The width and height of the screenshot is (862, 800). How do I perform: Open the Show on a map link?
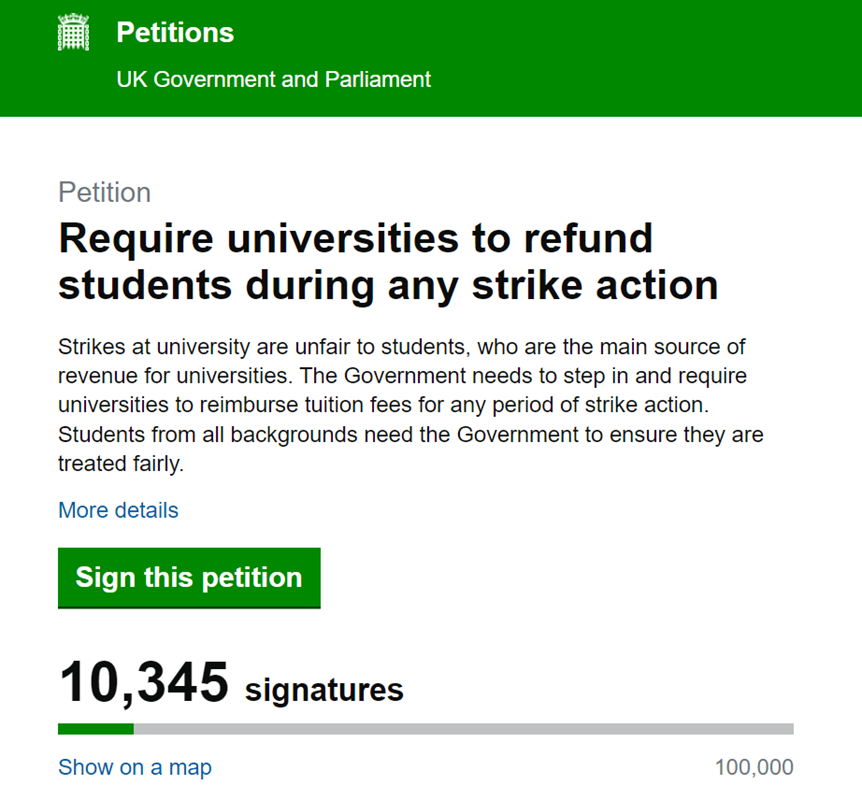click(135, 767)
